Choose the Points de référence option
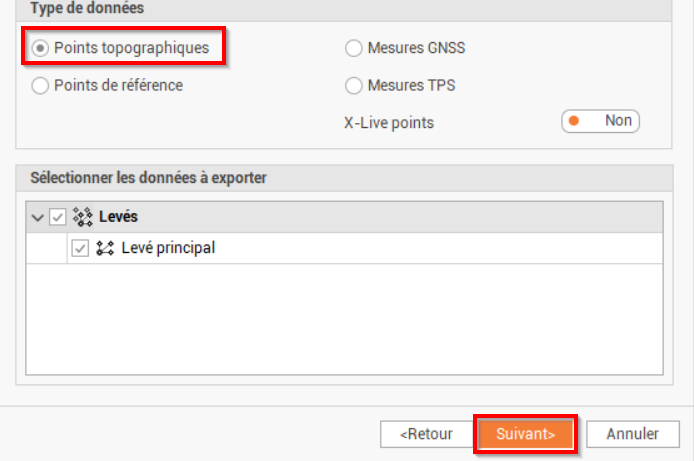This screenshot has height=461, width=694. pyautogui.click(x=41, y=85)
